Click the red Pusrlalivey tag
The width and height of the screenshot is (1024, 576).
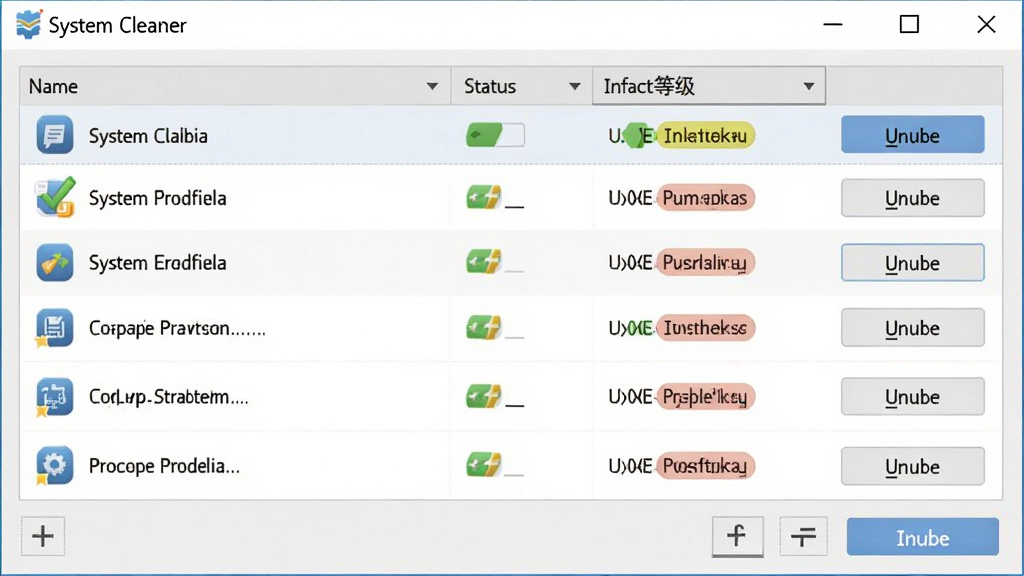pyautogui.click(x=705, y=263)
